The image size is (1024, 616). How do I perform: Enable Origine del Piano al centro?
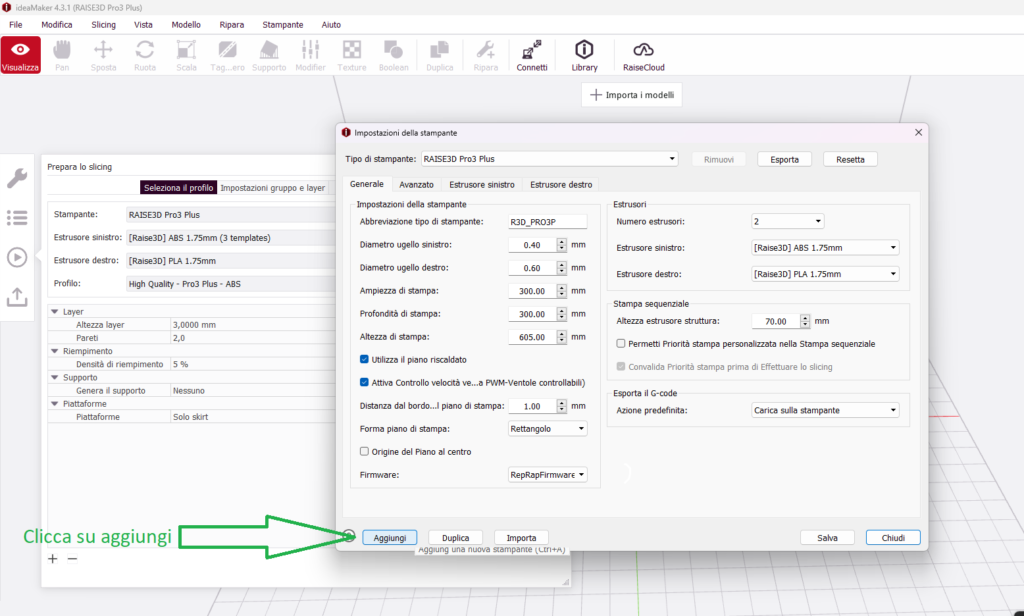click(364, 451)
